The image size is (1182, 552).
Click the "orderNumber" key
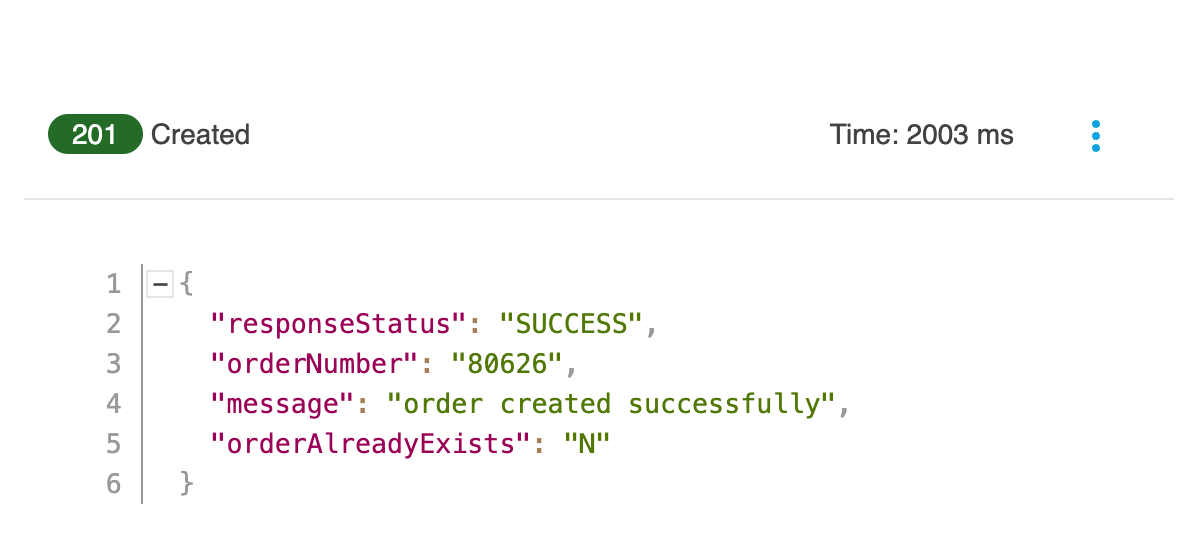click(x=316, y=364)
